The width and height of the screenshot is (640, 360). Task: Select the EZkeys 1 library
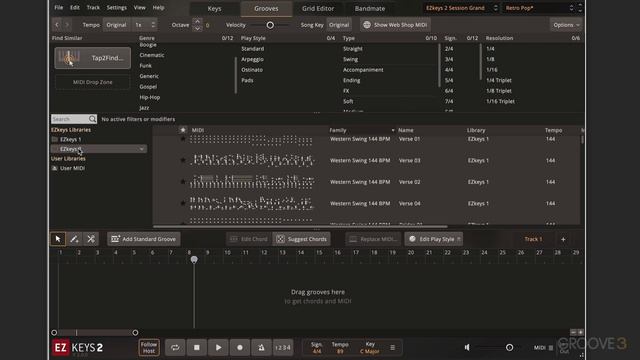pos(70,139)
